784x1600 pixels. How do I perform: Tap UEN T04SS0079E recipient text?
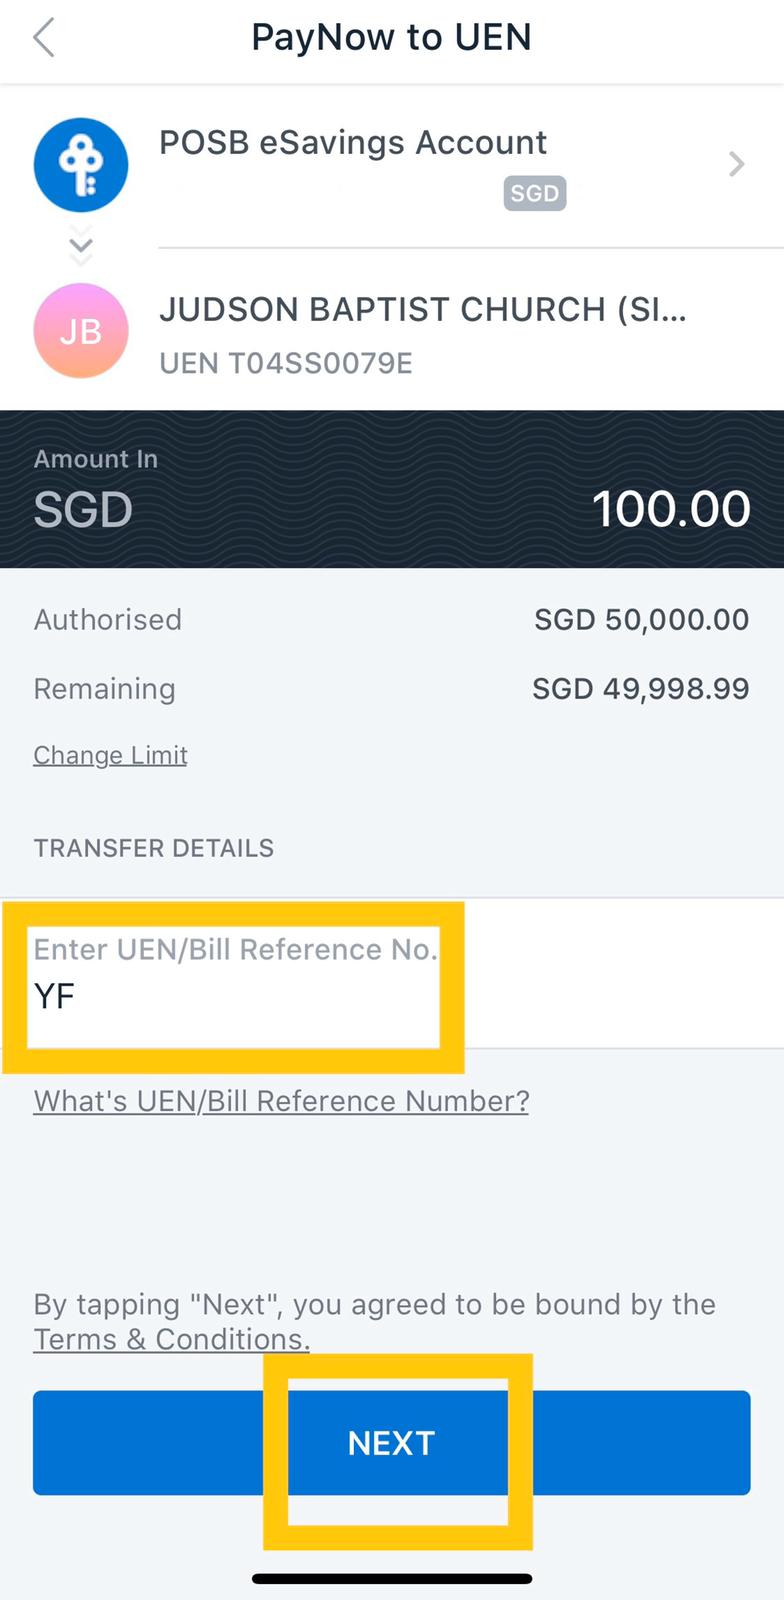coord(286,363)
